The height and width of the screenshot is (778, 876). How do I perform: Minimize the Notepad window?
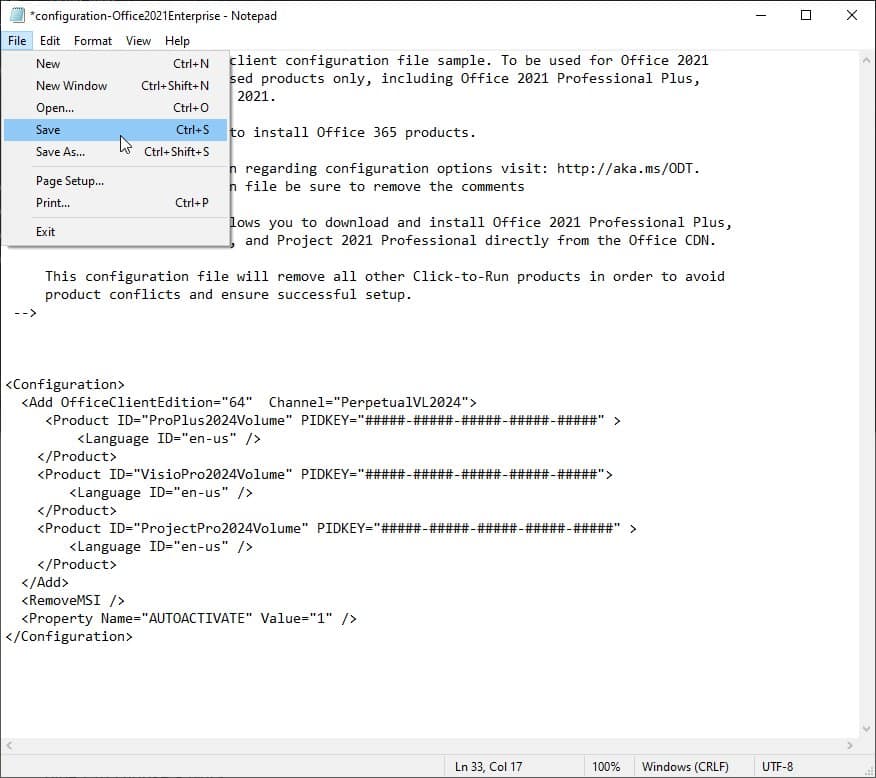click(760, 15)
